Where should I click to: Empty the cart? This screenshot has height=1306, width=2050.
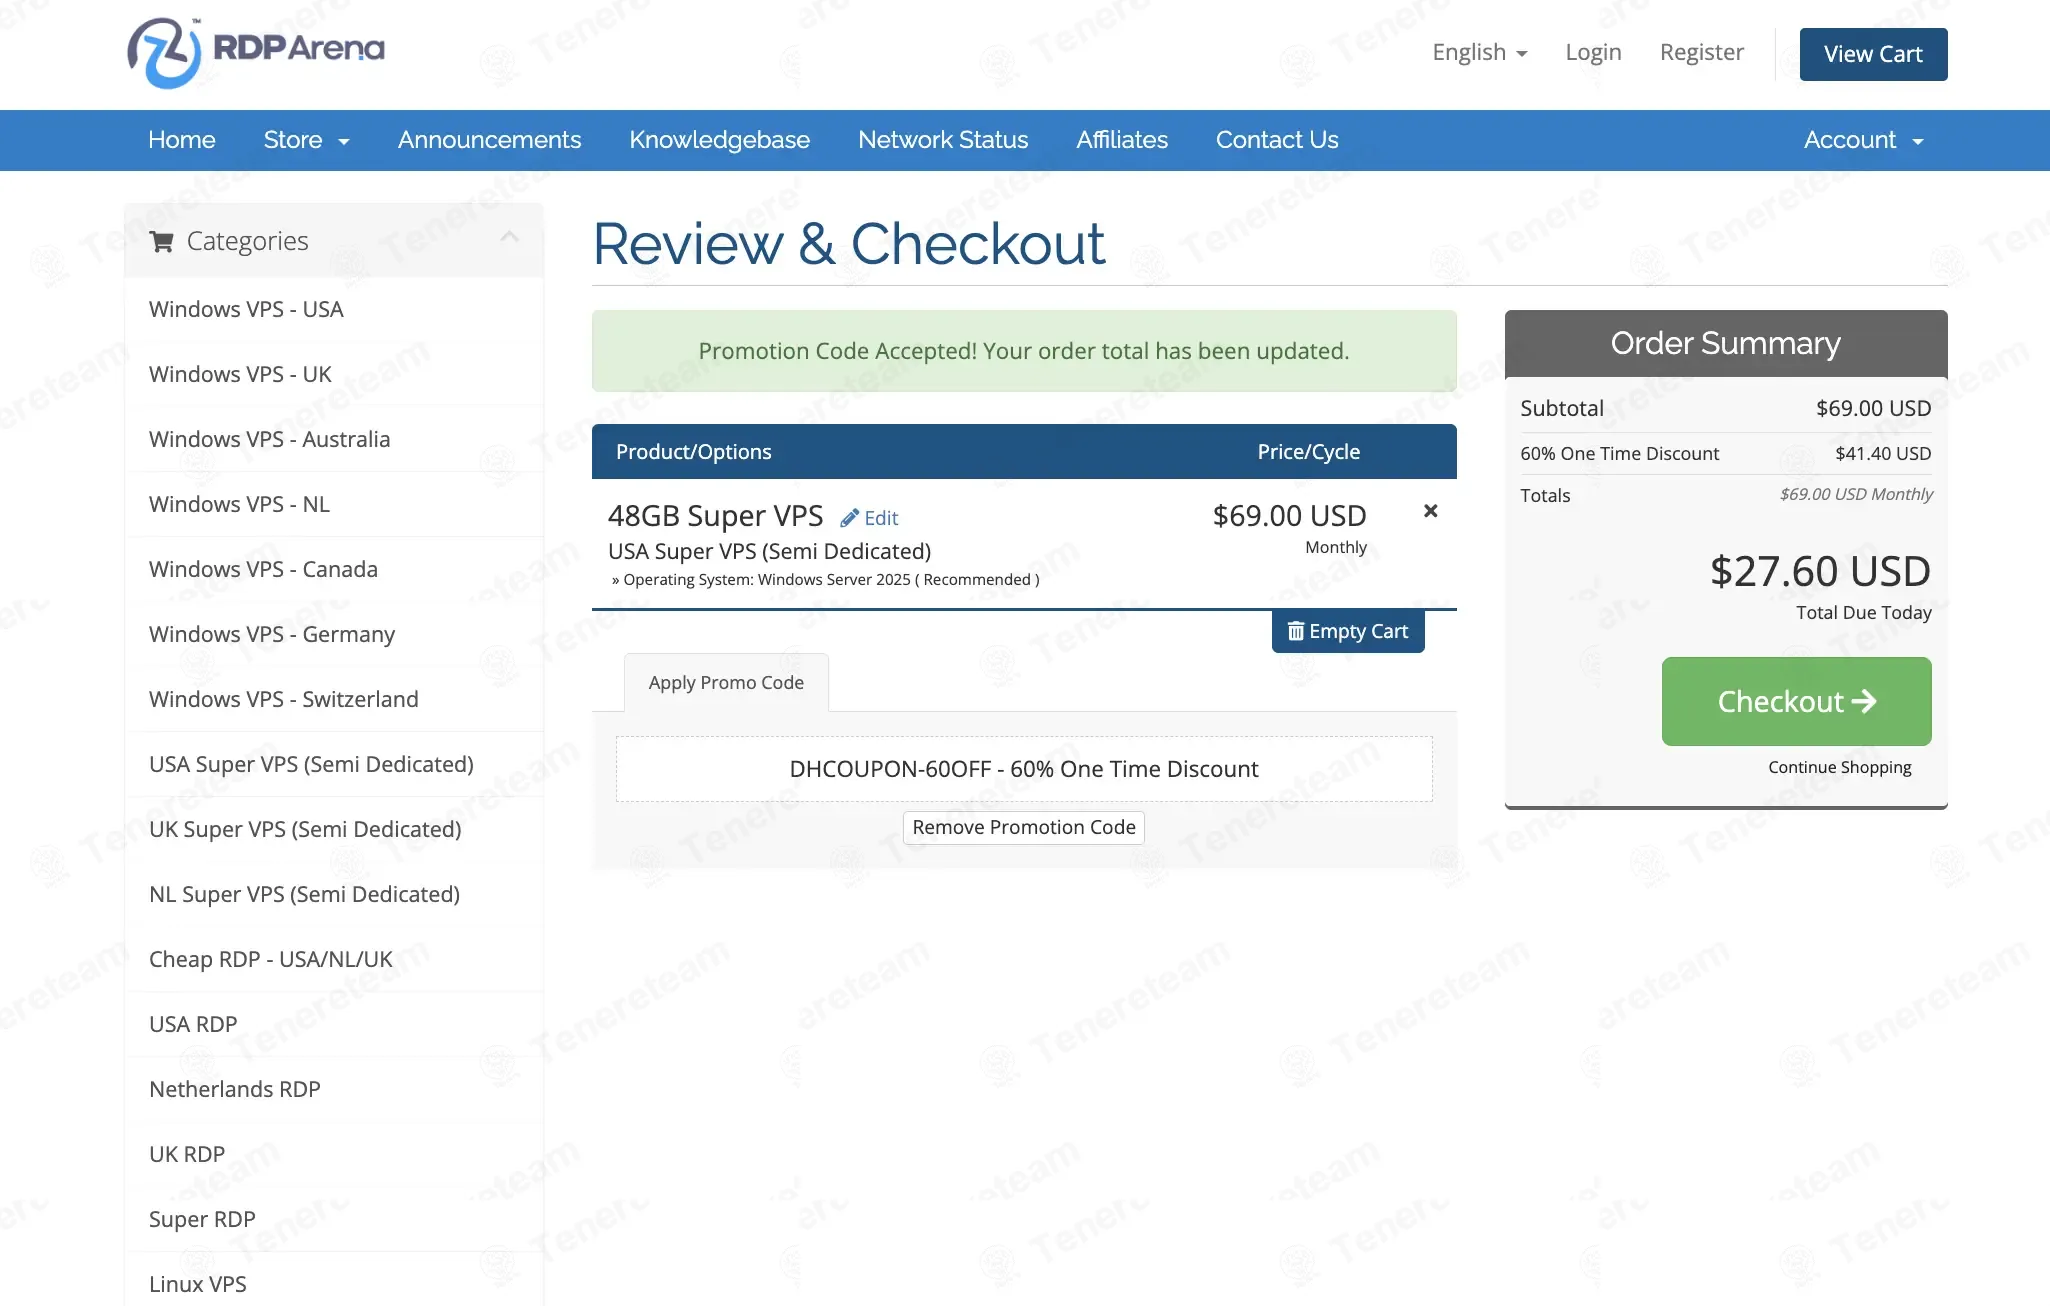tap(1348, 631)
